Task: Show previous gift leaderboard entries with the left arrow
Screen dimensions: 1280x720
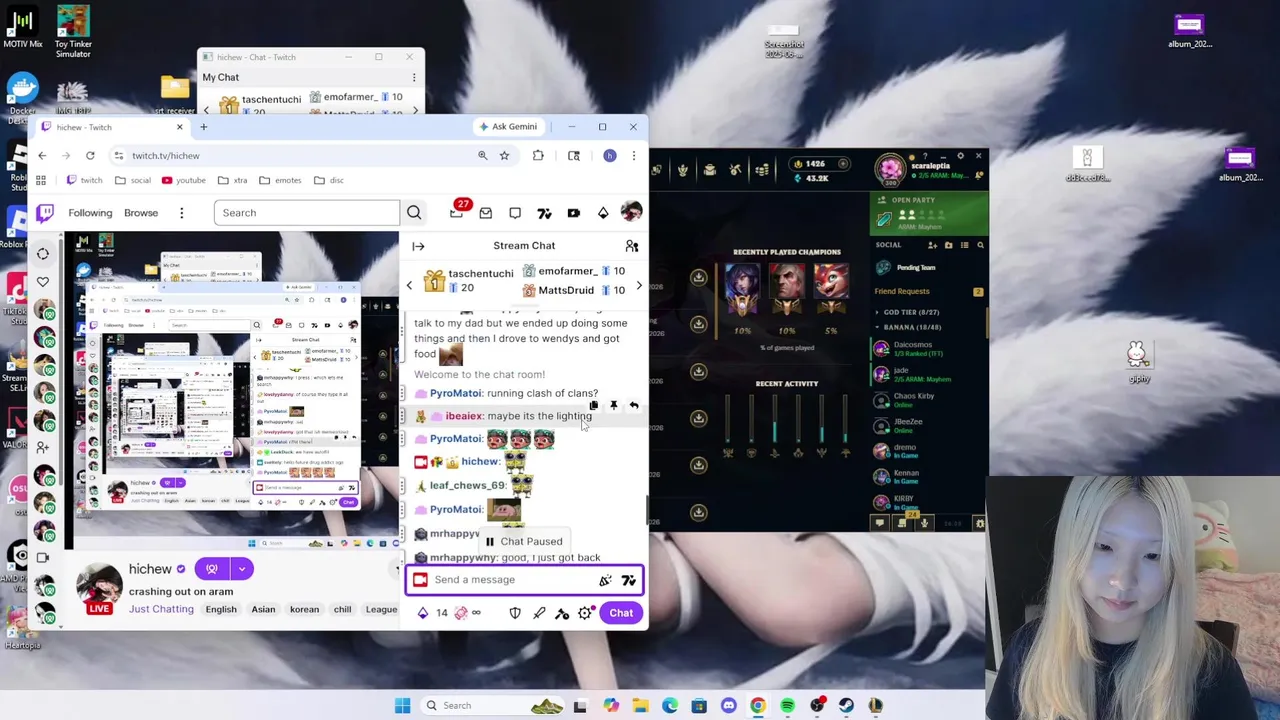Action: pos(409,285)
